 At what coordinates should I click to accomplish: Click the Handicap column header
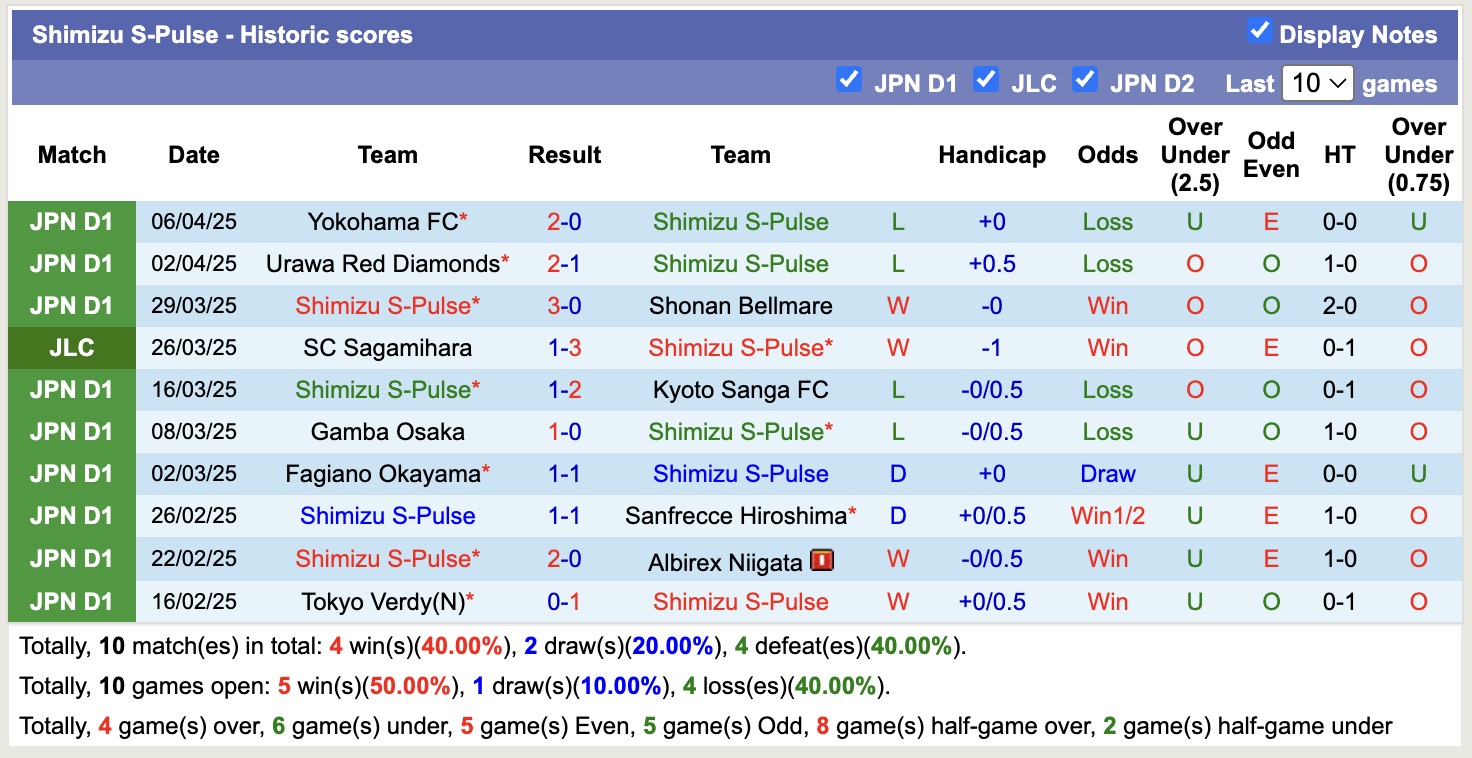click(x=991, y=155)
